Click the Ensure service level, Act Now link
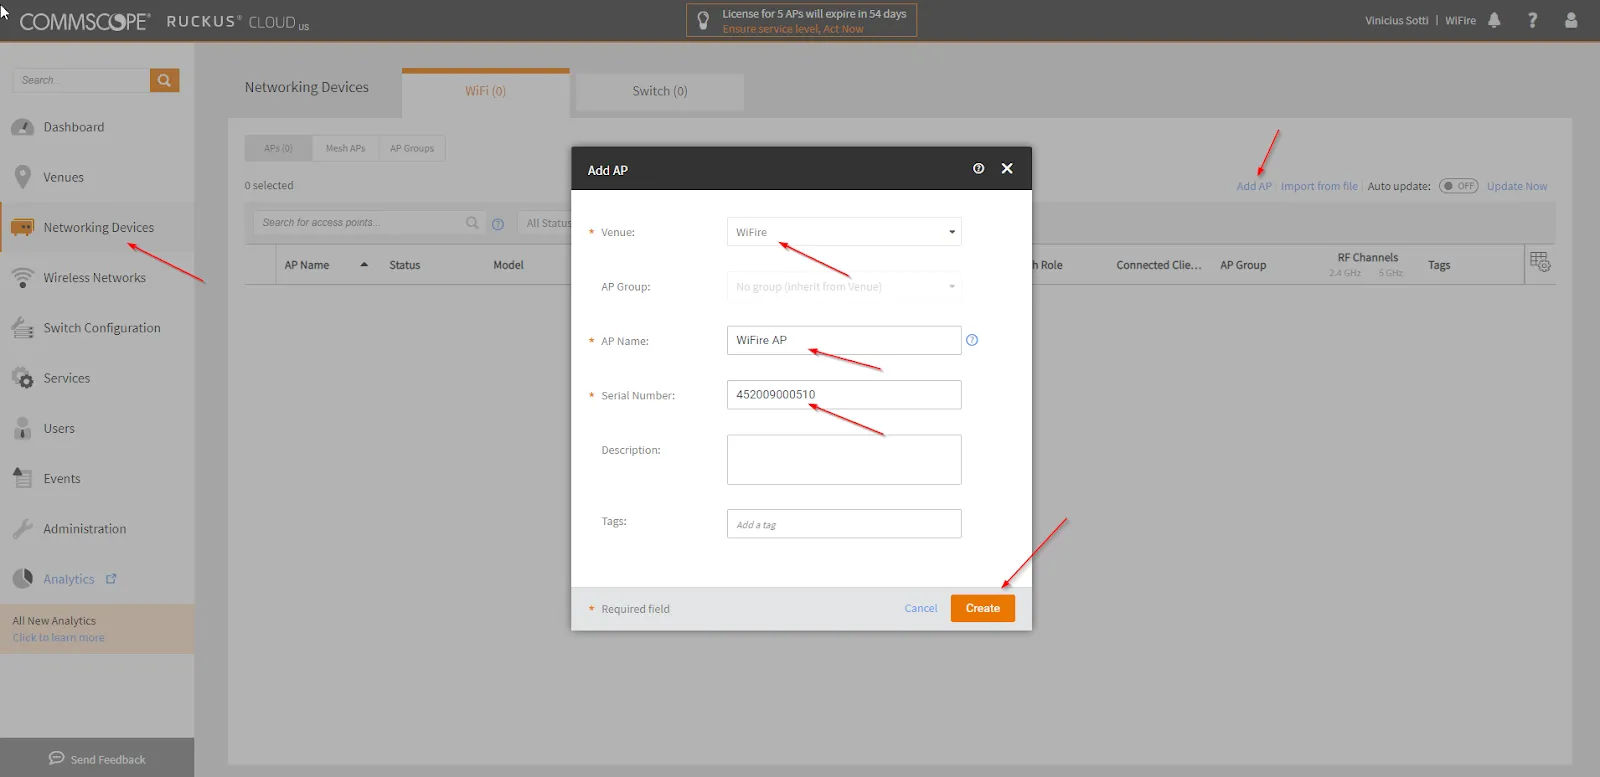Viewport: 1600px width, 777px height. 793,29
